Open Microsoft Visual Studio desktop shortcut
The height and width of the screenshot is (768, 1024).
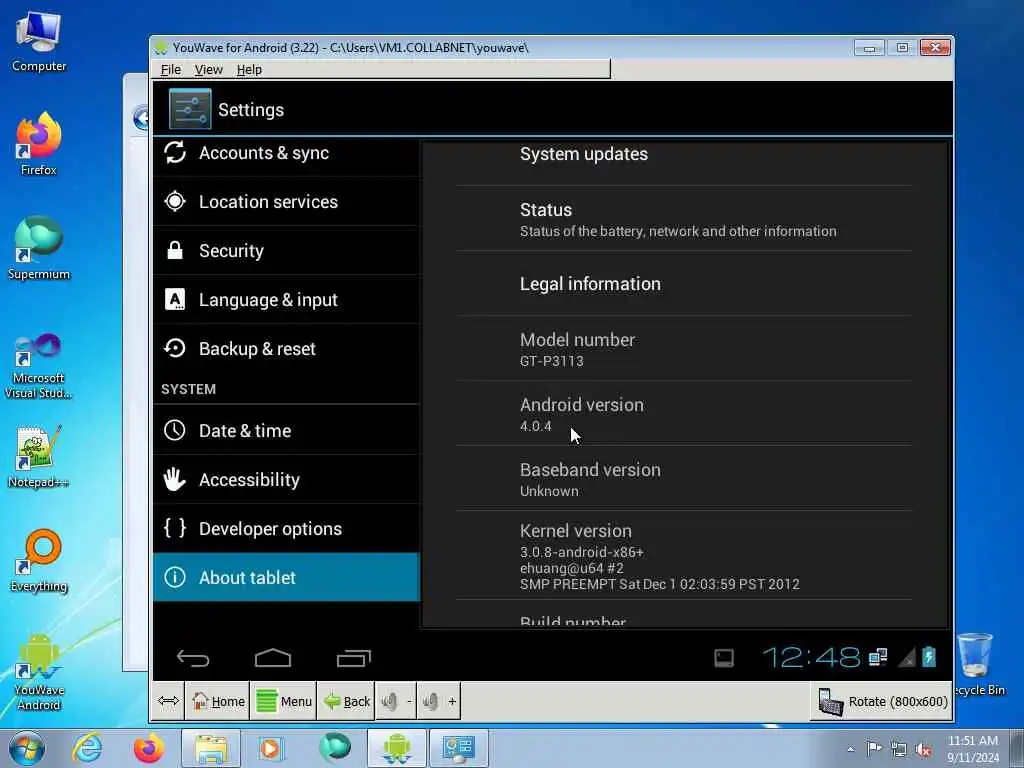click(39, 366)
